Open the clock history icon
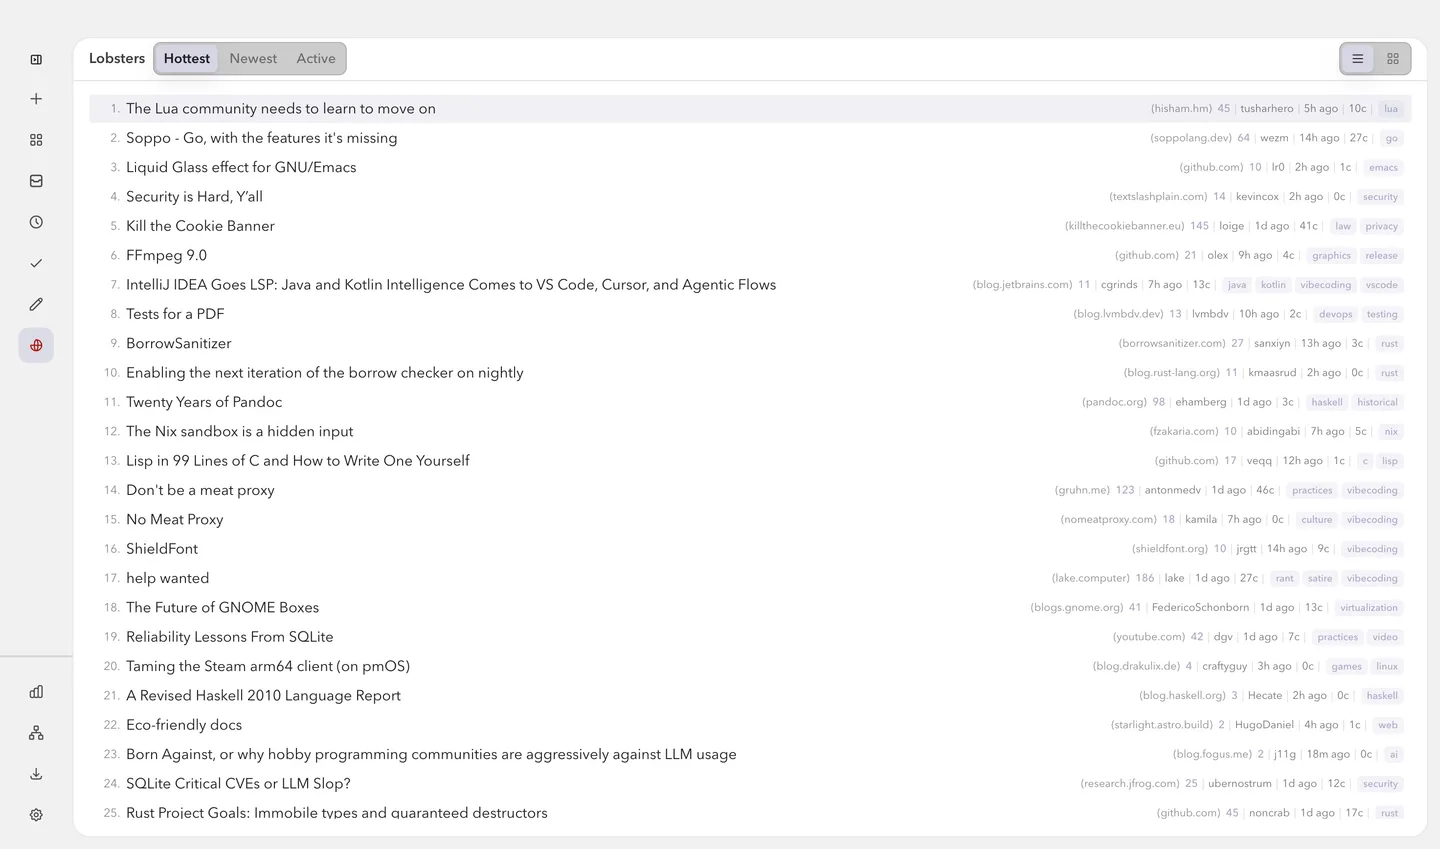This screenshot has height=849, width=1440. click(36, 222)
